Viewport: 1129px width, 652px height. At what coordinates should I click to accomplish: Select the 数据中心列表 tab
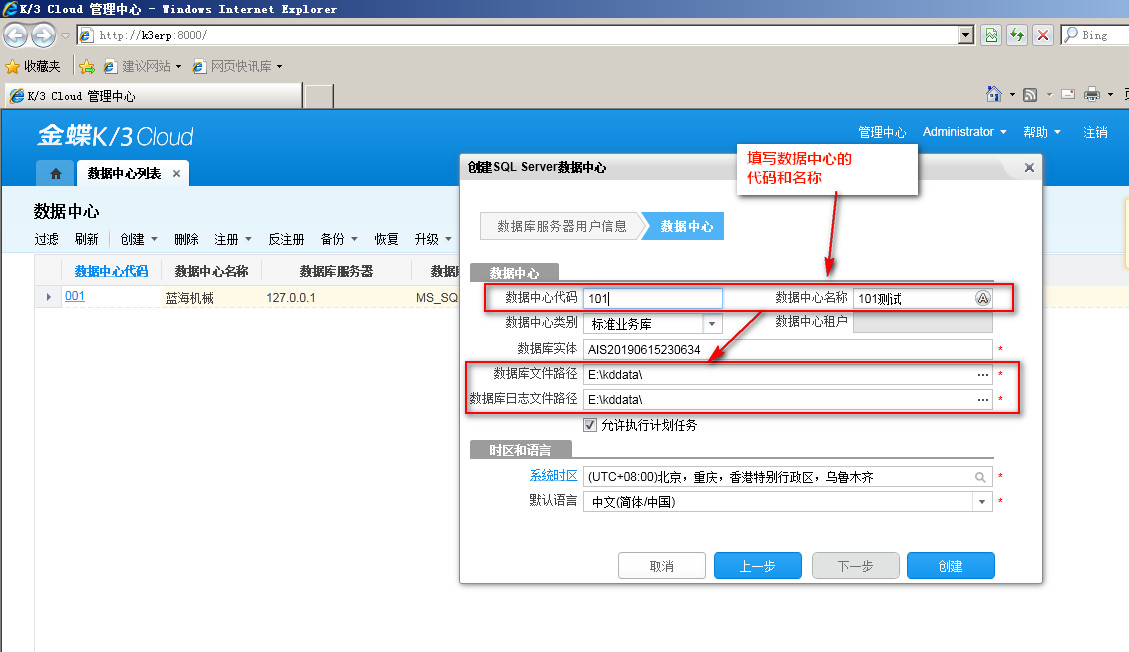pyautogui.click(x=125, y=173)
